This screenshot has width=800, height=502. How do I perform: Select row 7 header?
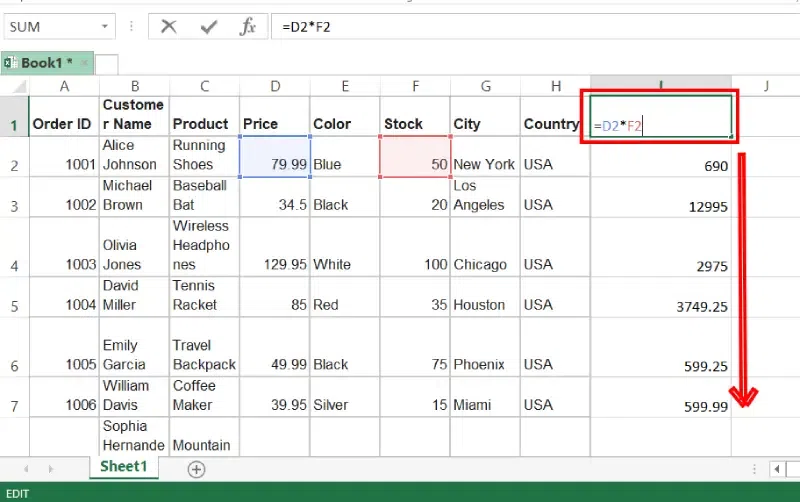14,397
